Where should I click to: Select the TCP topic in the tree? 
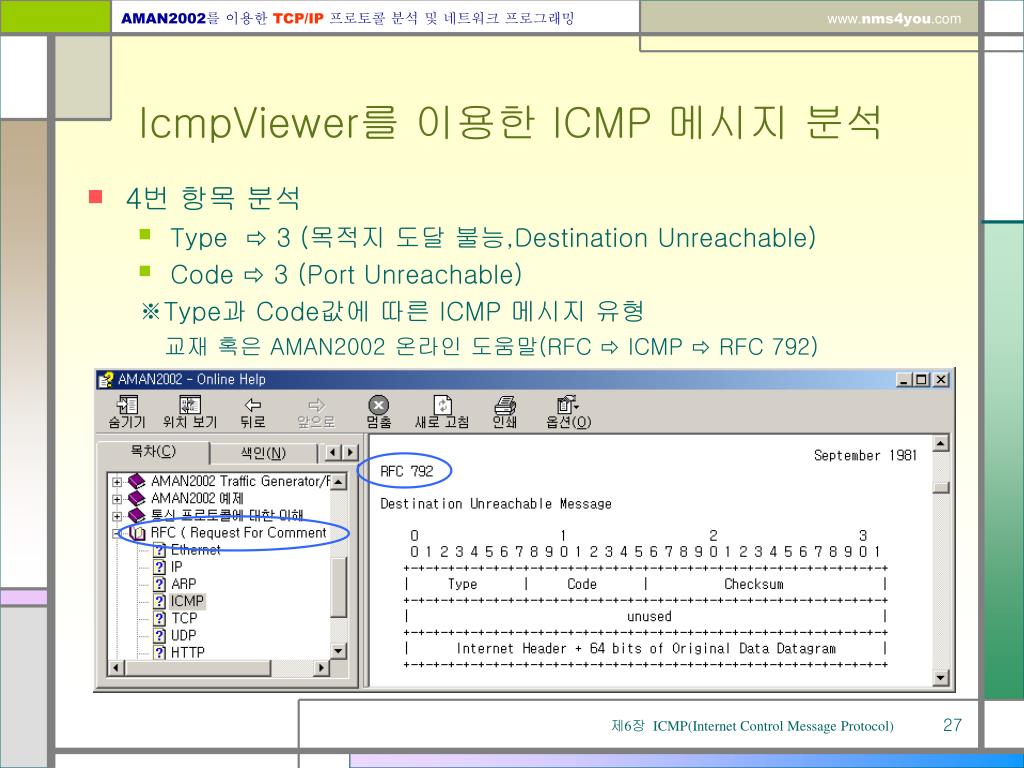pos(184,618)
